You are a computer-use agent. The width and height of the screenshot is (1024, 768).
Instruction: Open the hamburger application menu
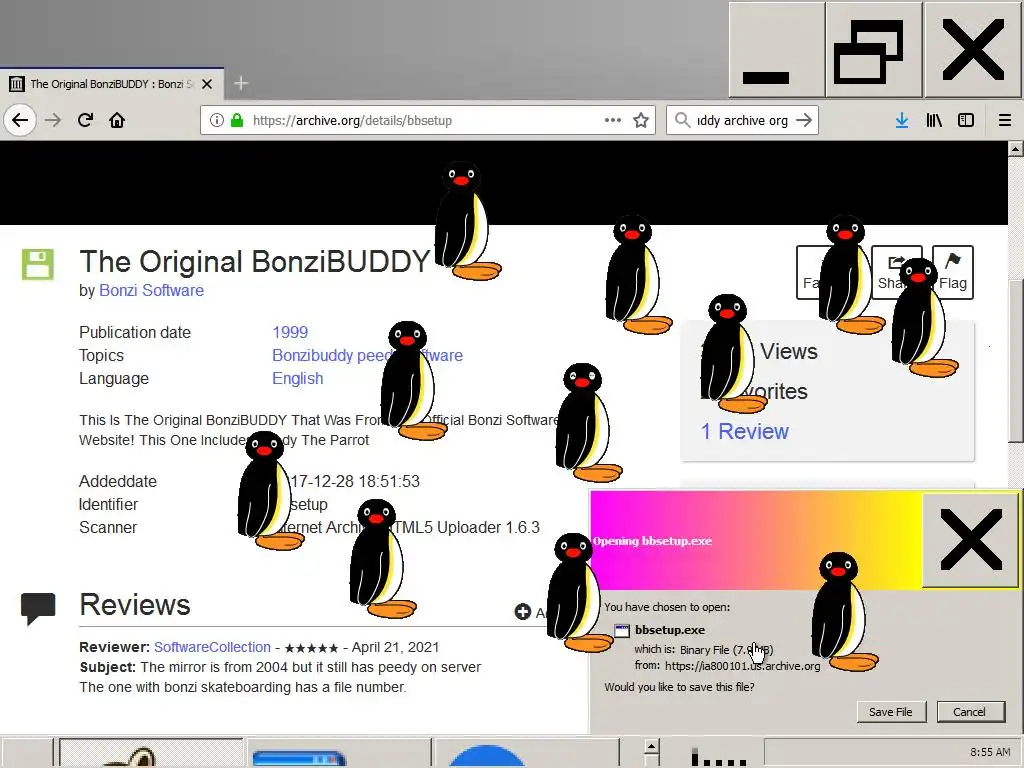pos(1005,120)
